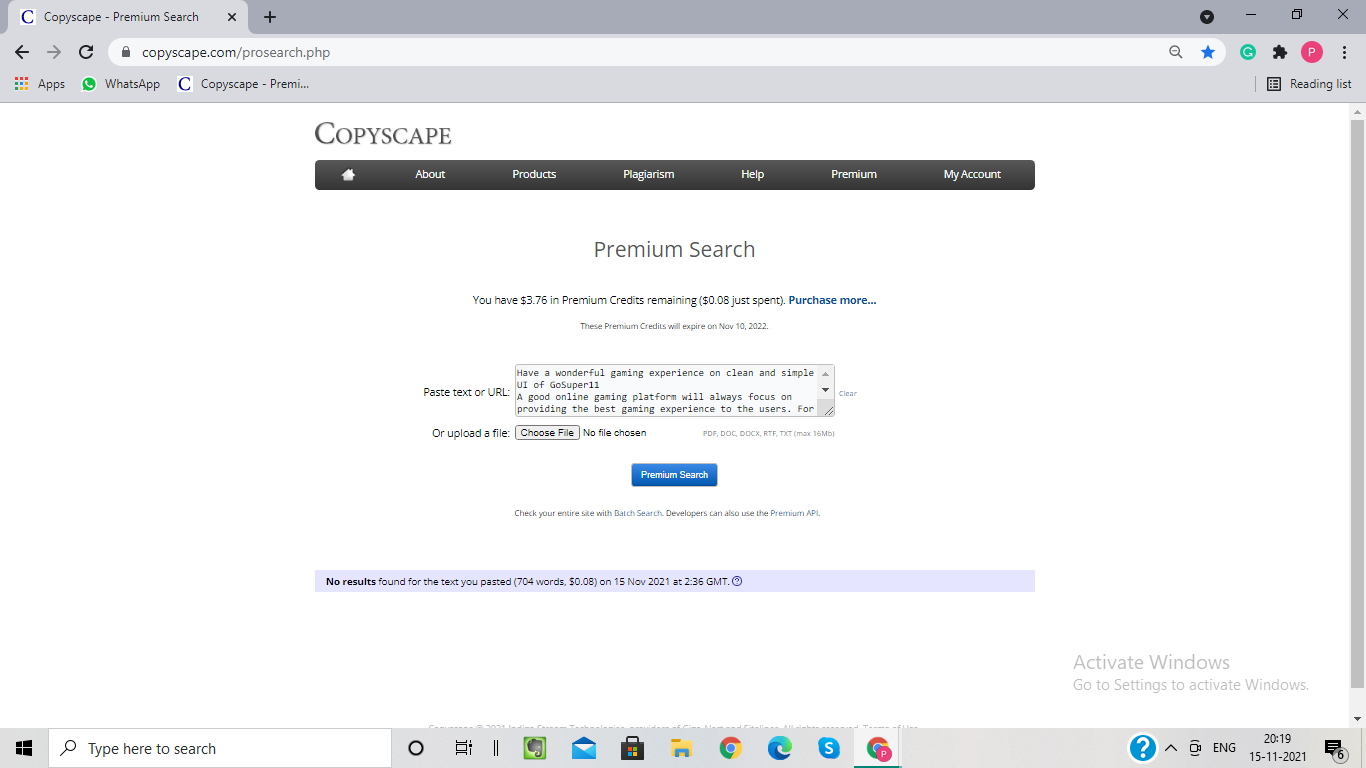Viewport: 1366px width, 768px height.
Task: Open the Grammarly extension
Action: pyautogui.click(x=1248, y=52)
